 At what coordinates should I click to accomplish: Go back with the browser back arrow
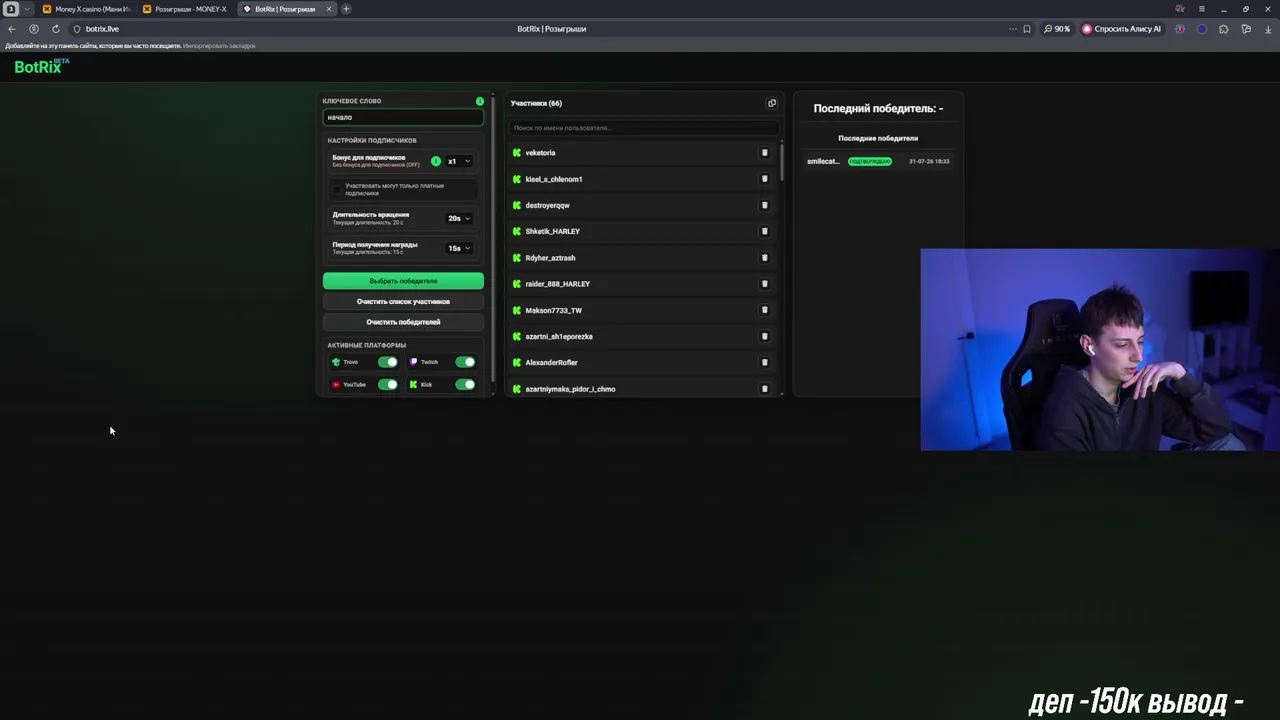[12, 29]
